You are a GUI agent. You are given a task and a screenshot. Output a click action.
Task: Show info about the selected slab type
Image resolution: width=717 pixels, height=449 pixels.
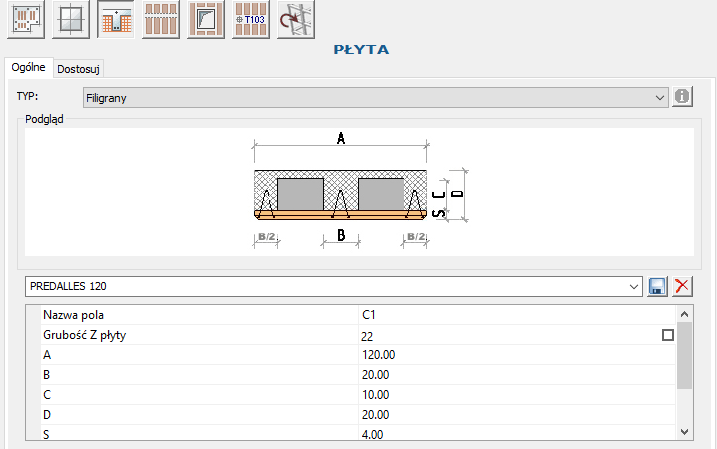pos(683,97)
